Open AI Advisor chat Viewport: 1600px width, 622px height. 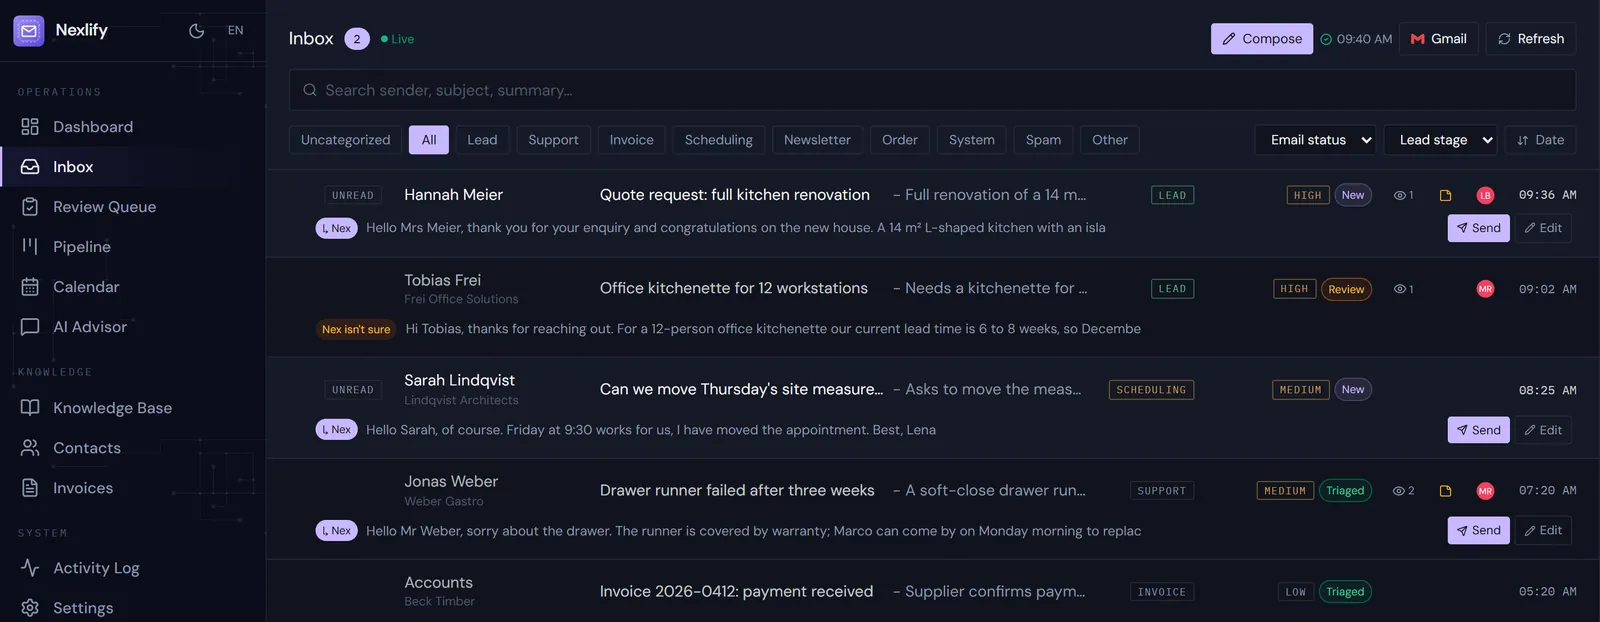tap(132, 327)
